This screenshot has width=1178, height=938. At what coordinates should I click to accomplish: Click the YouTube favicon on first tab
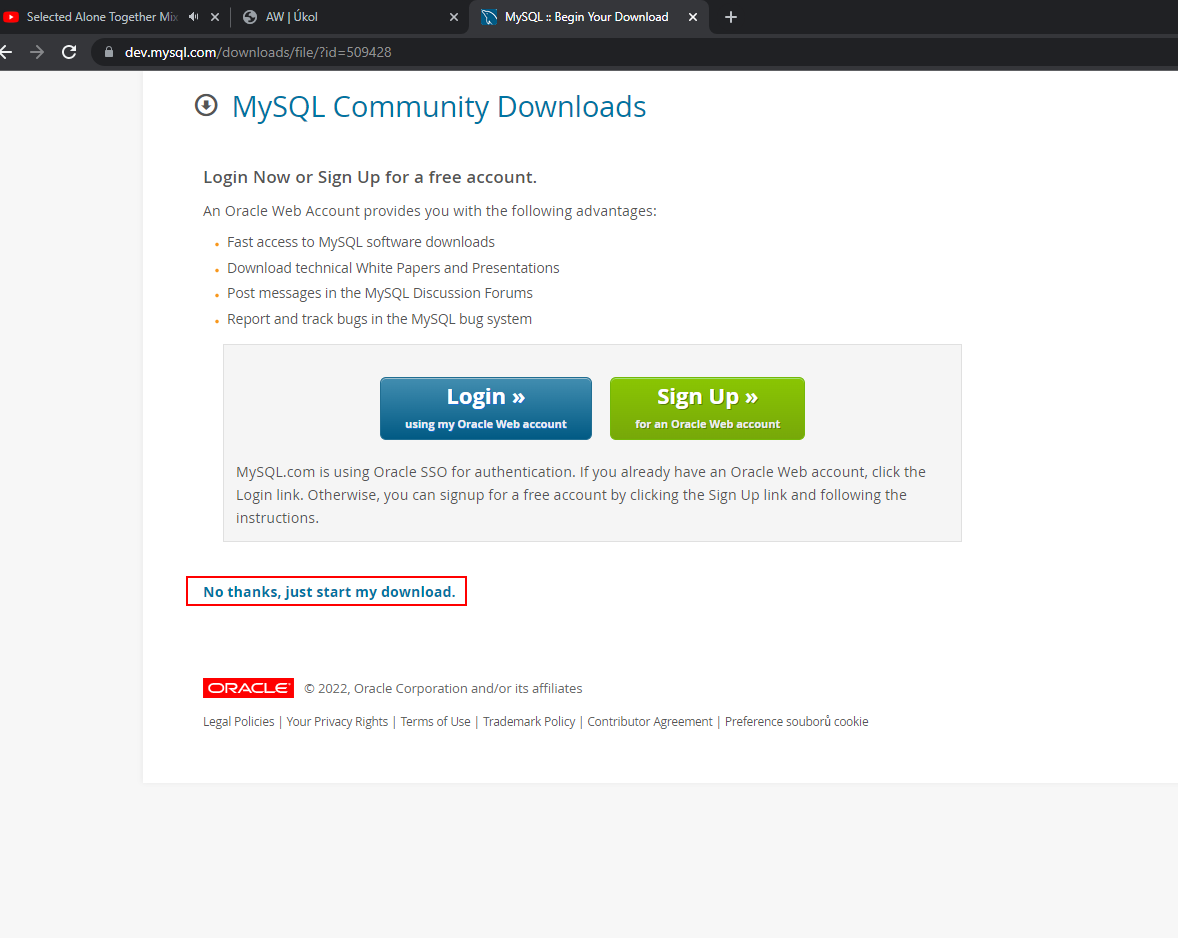(x=11, y=17)
